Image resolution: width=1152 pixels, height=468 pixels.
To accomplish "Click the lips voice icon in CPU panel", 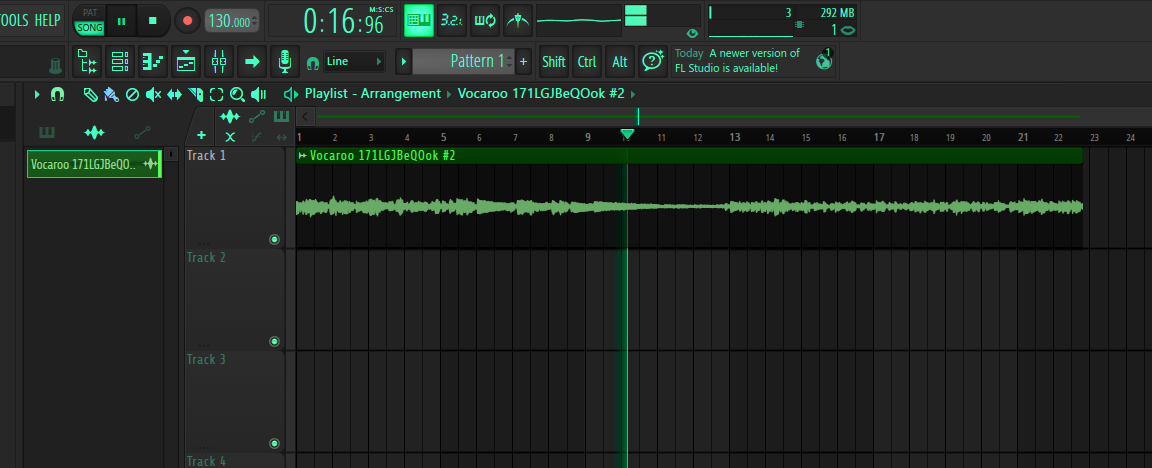I will [x=847, y=30].
